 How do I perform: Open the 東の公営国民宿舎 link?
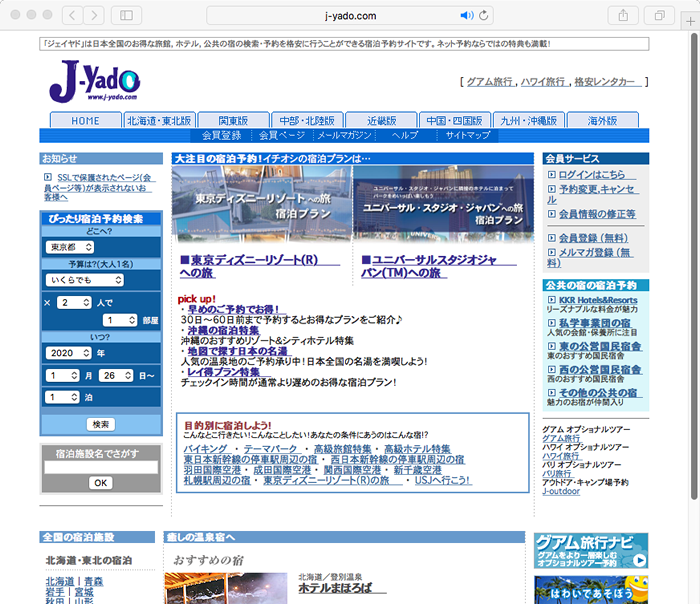600,346
